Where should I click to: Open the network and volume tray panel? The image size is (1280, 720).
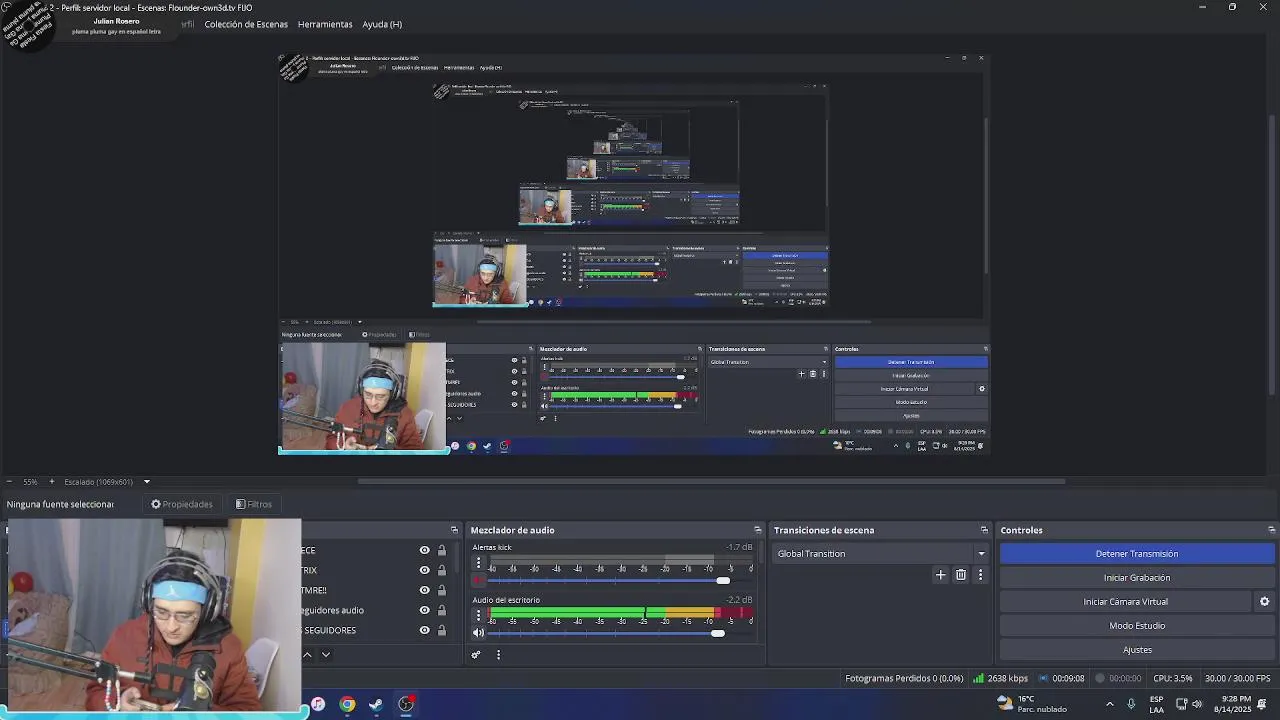(x=1188, y=704)
